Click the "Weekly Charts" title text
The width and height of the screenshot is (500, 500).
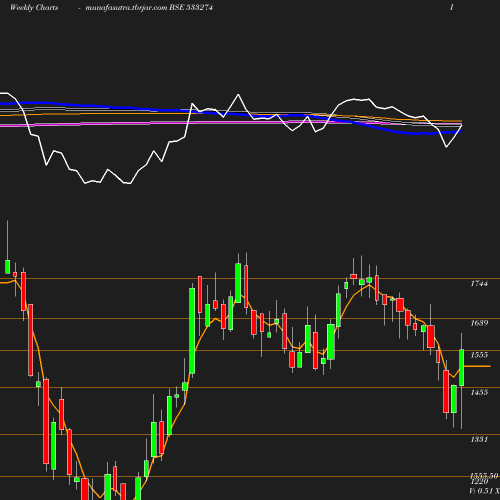(34, 7)
